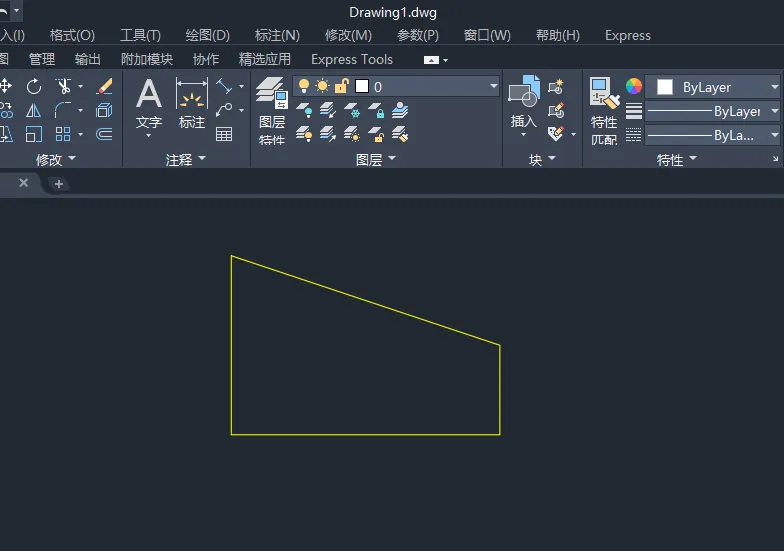Image resolution: width=784 pixels, height=551 pixels.
Task: Expand the 块 panel arrow
Action: (552, 158)
